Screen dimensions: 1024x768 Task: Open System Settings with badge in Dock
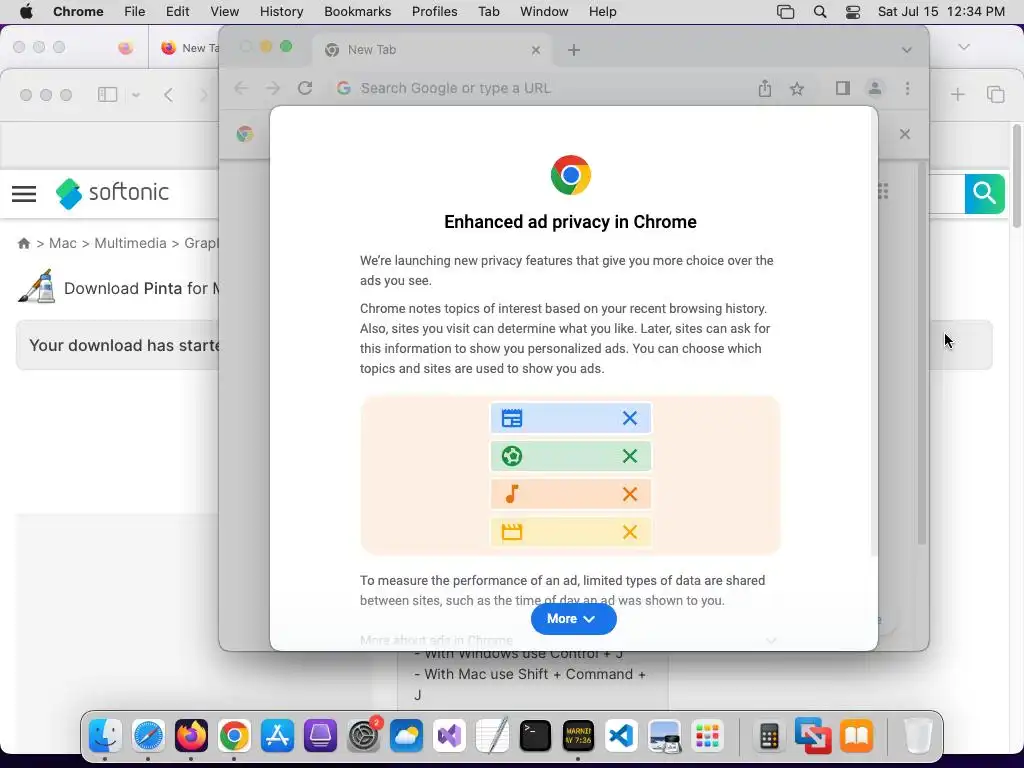click(x=363, y=736)
